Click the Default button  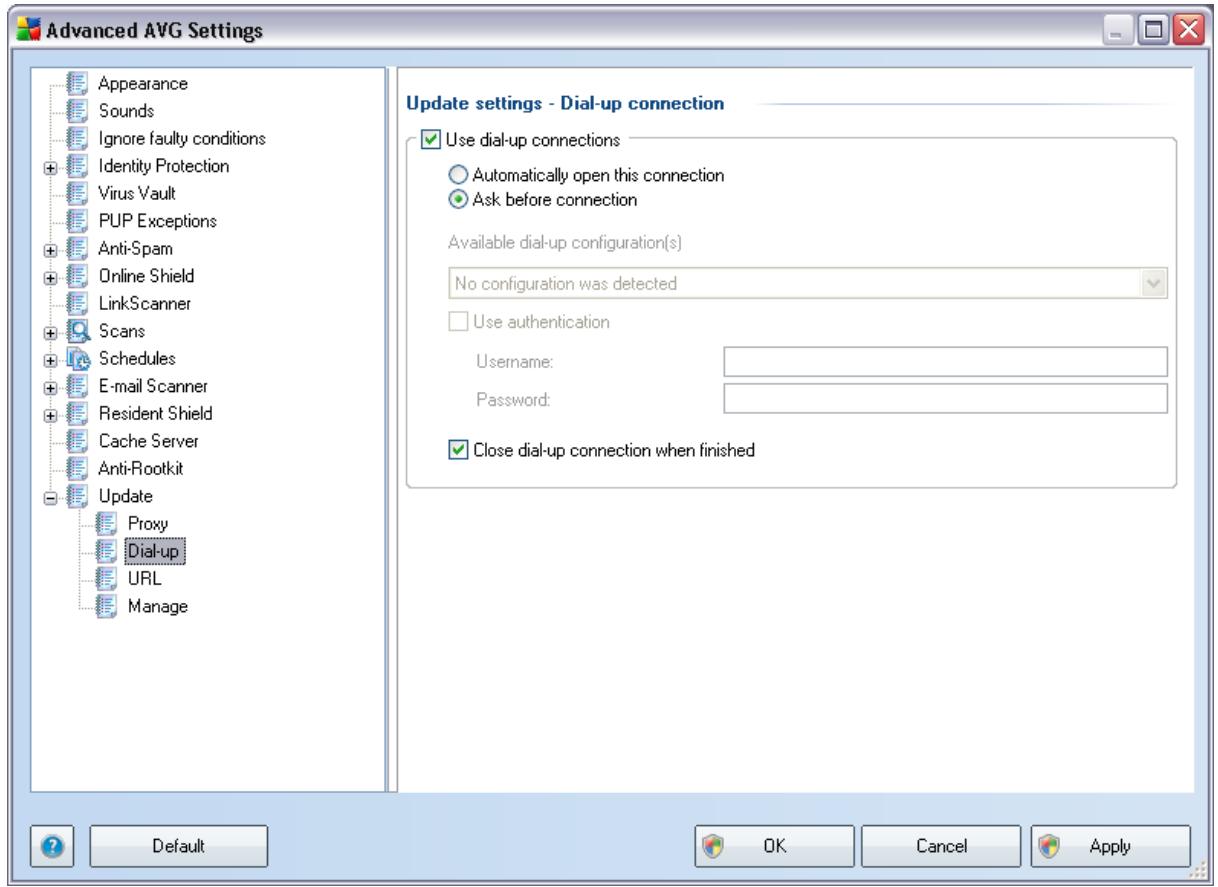click(179, 846)
